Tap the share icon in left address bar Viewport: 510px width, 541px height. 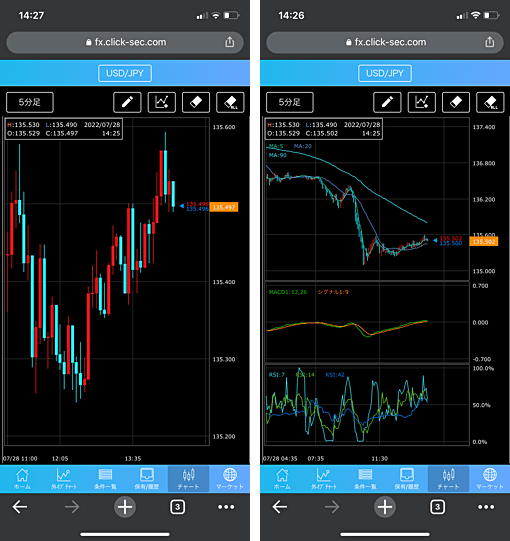pyautogui.click(x=230, y=42)
